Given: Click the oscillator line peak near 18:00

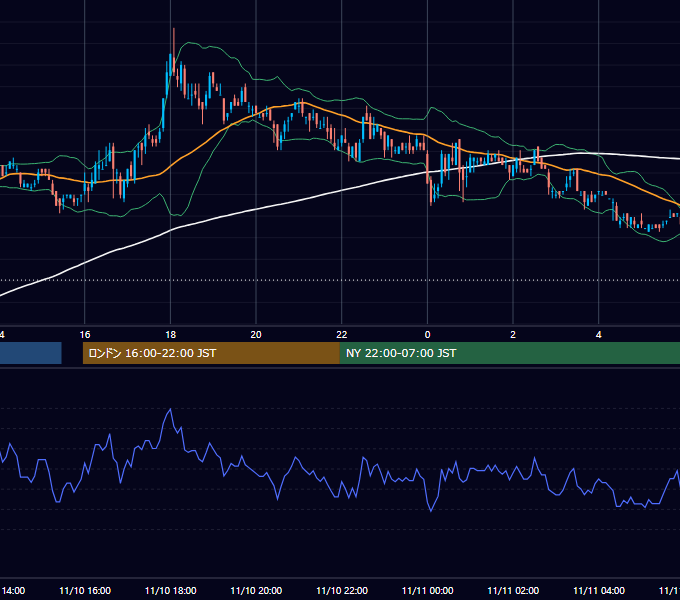Looking at the screenshot, I should coord(170,409).
